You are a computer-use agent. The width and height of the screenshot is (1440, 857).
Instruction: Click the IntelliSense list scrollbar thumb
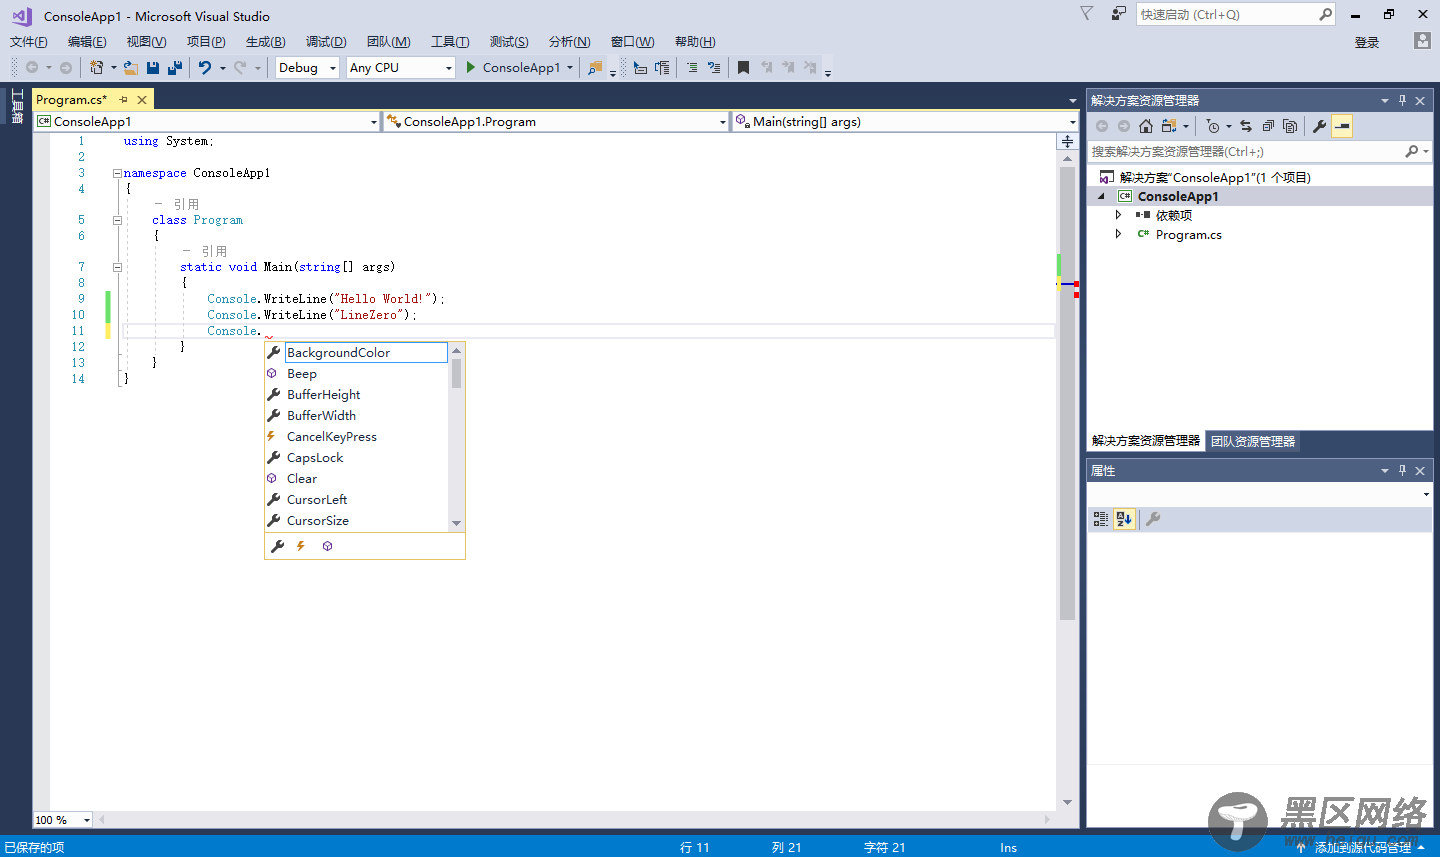pyautogui.click(x=456, y=373)
